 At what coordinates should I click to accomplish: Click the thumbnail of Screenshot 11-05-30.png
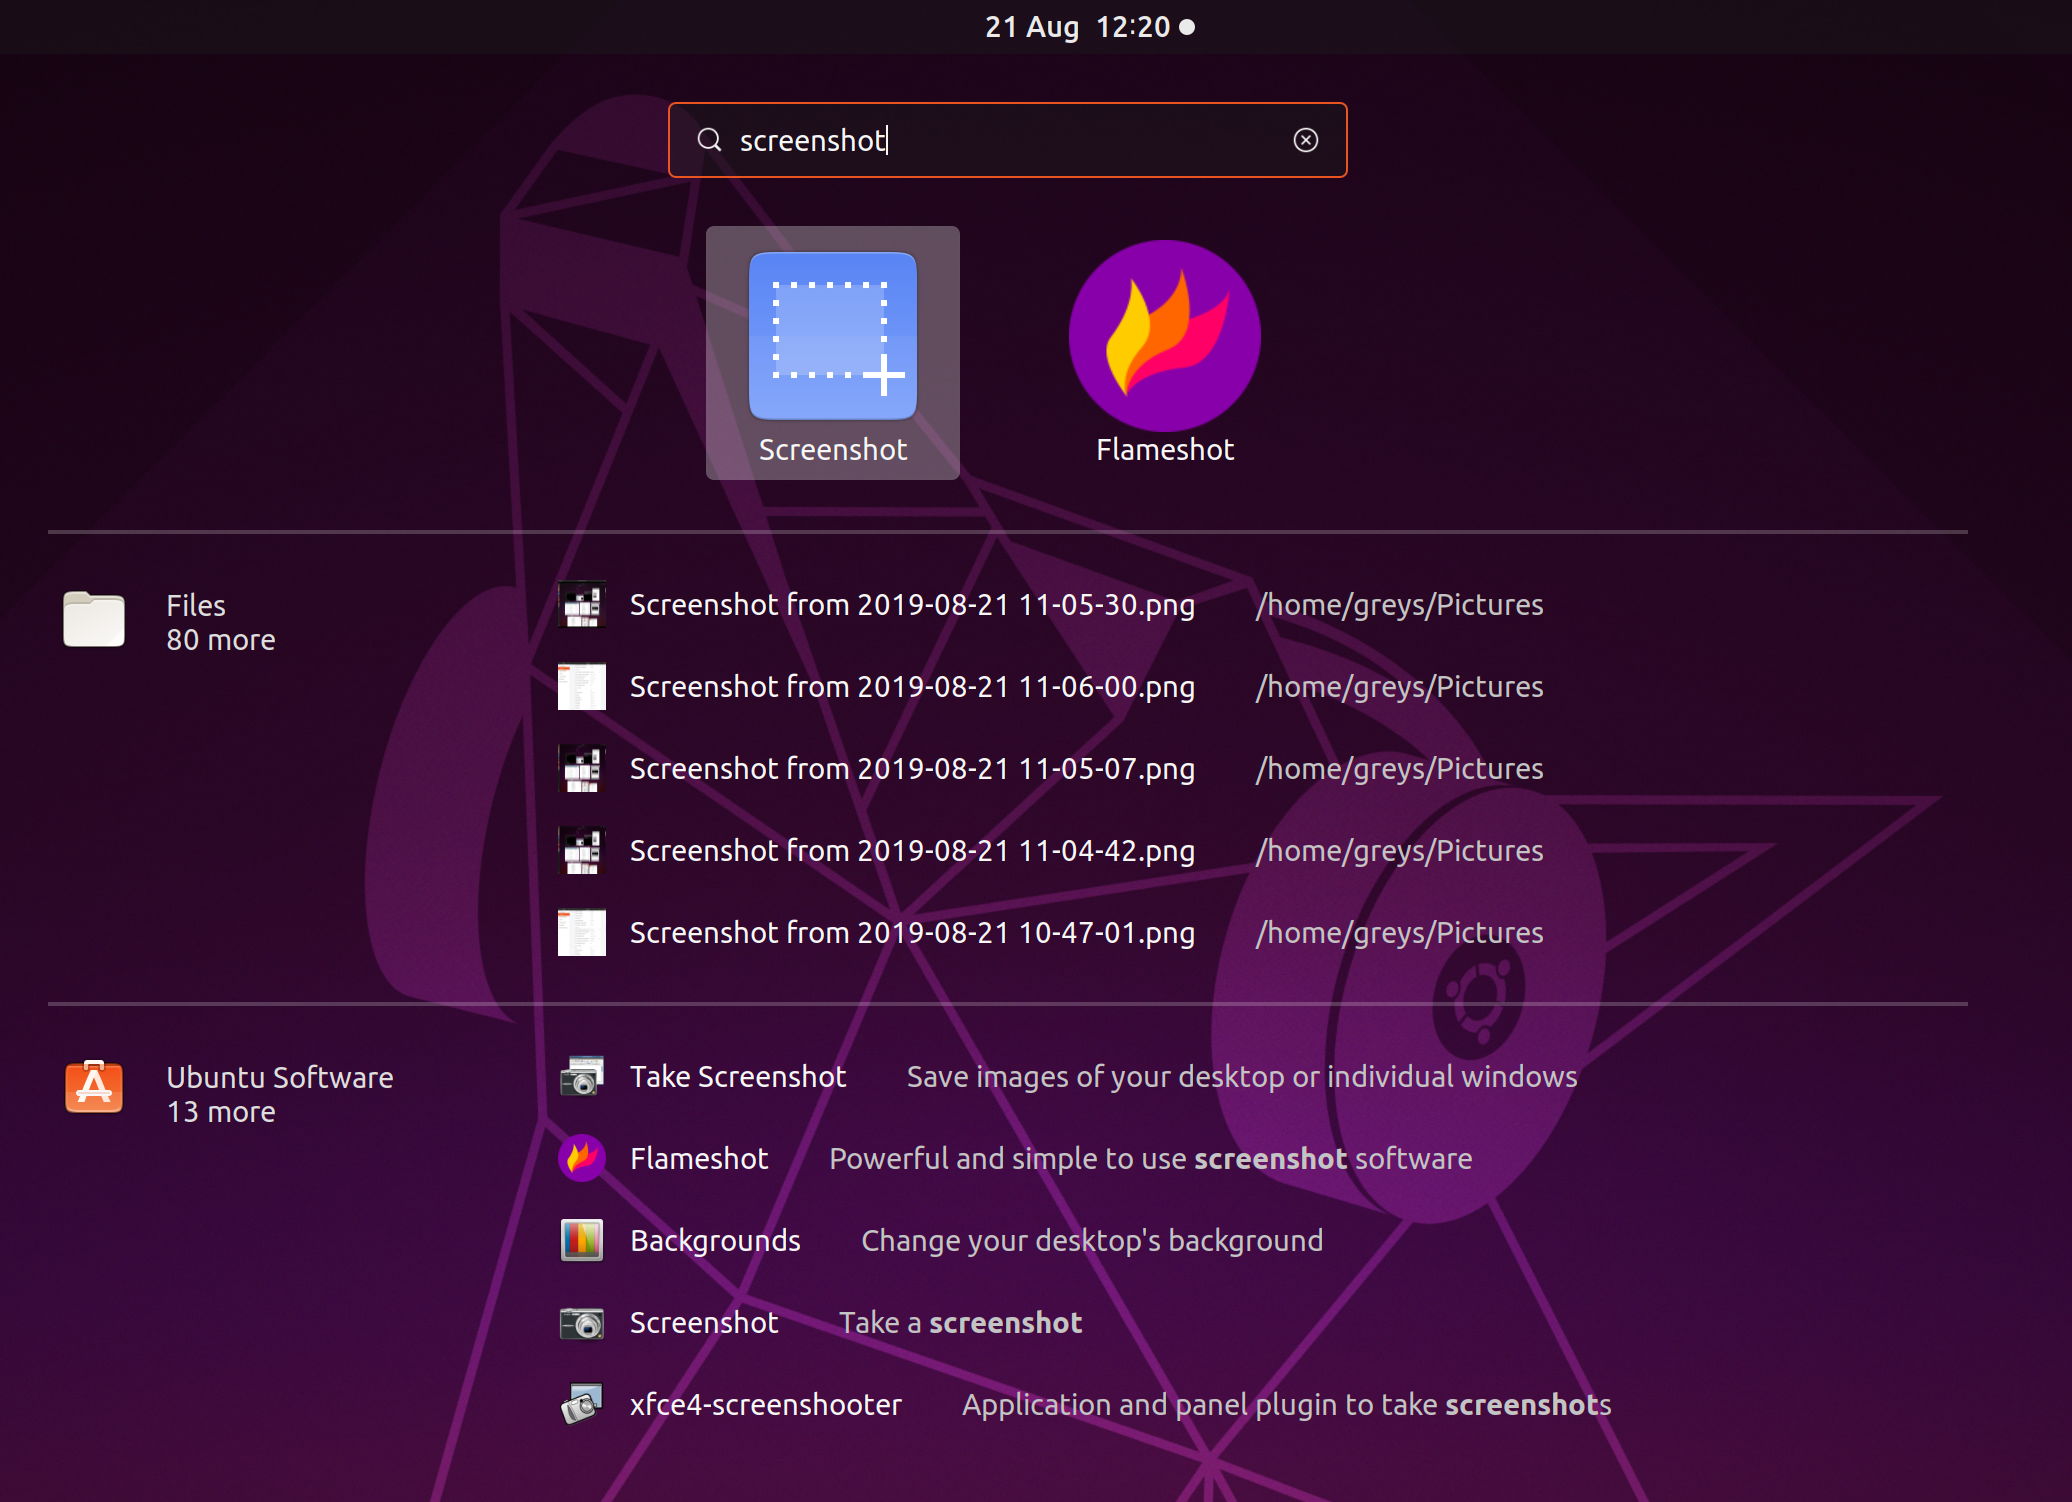(x=582, y=604)
